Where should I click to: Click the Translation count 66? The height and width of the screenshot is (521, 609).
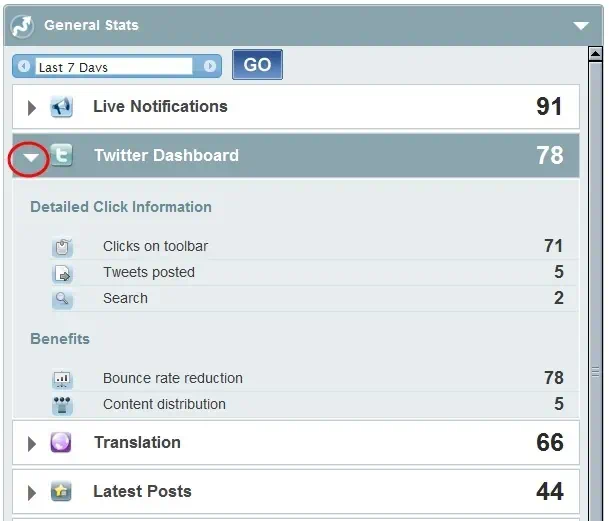tap(550, 443)
